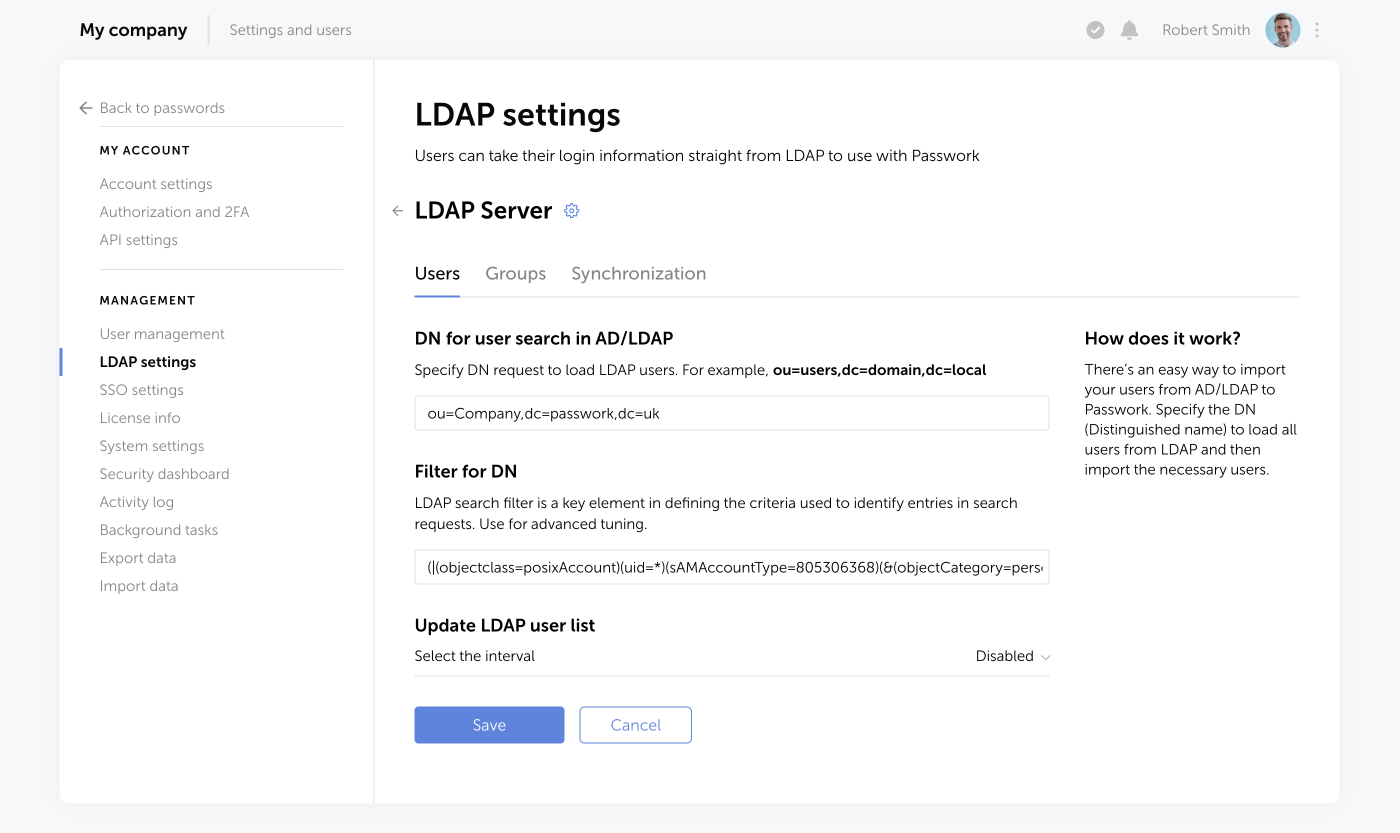Go back to passwords via sidebar link

pyautogui.click(x=162, y=107)
